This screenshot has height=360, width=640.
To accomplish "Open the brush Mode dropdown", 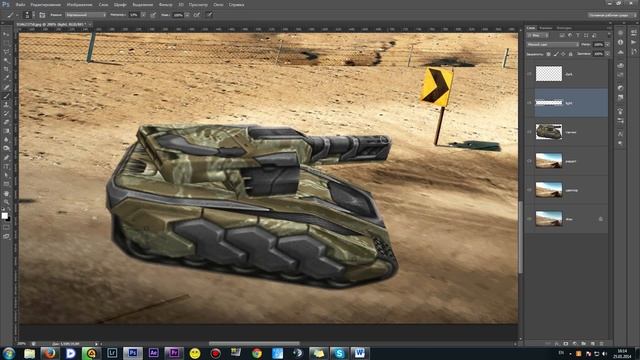I will point(85,15).
